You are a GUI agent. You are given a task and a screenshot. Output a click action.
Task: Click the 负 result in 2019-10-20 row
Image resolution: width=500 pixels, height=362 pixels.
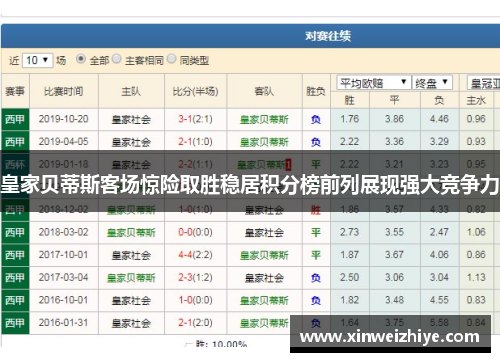[316, 119]
